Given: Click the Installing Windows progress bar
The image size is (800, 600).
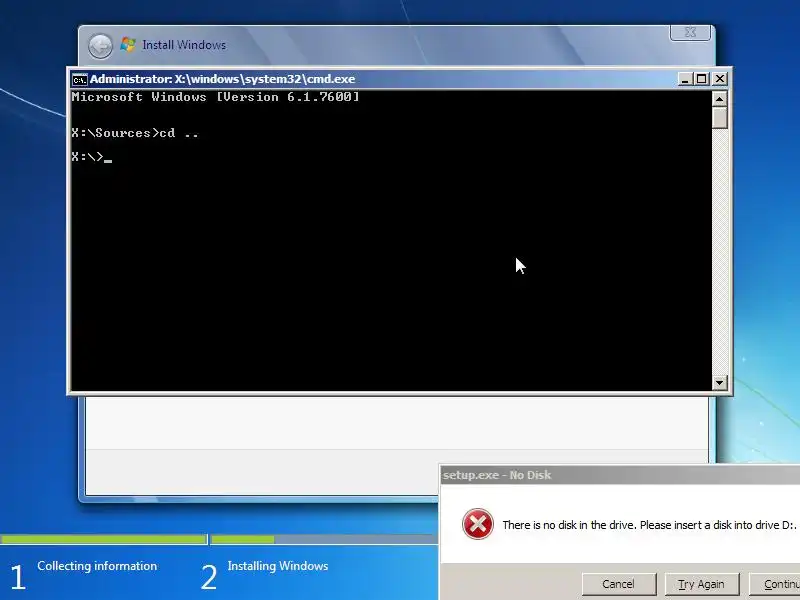Looking at the screenshot, I should pos(323,539).
